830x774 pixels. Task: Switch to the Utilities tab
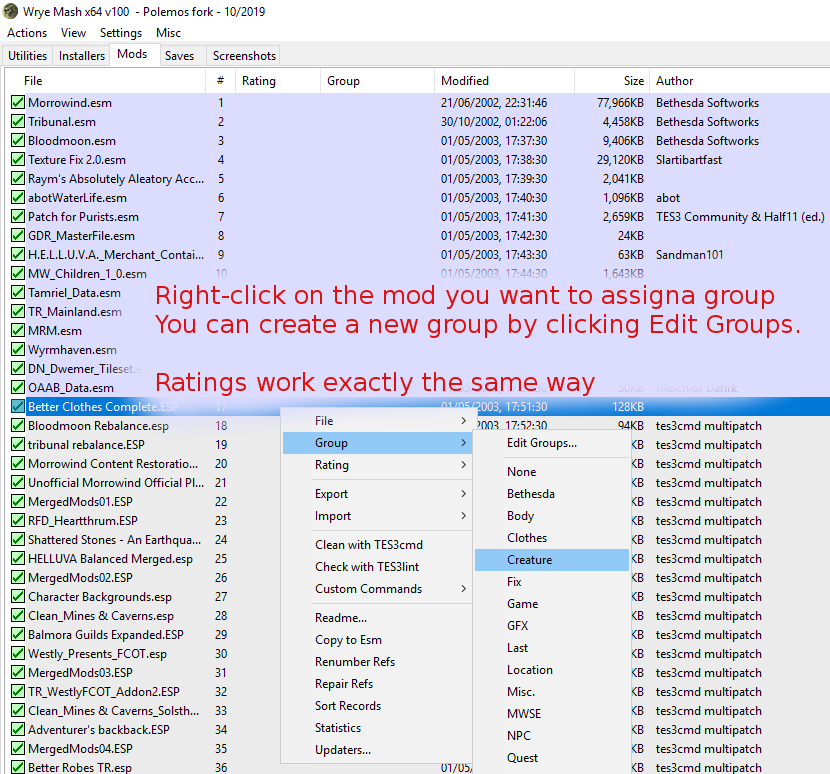point(28,56)
